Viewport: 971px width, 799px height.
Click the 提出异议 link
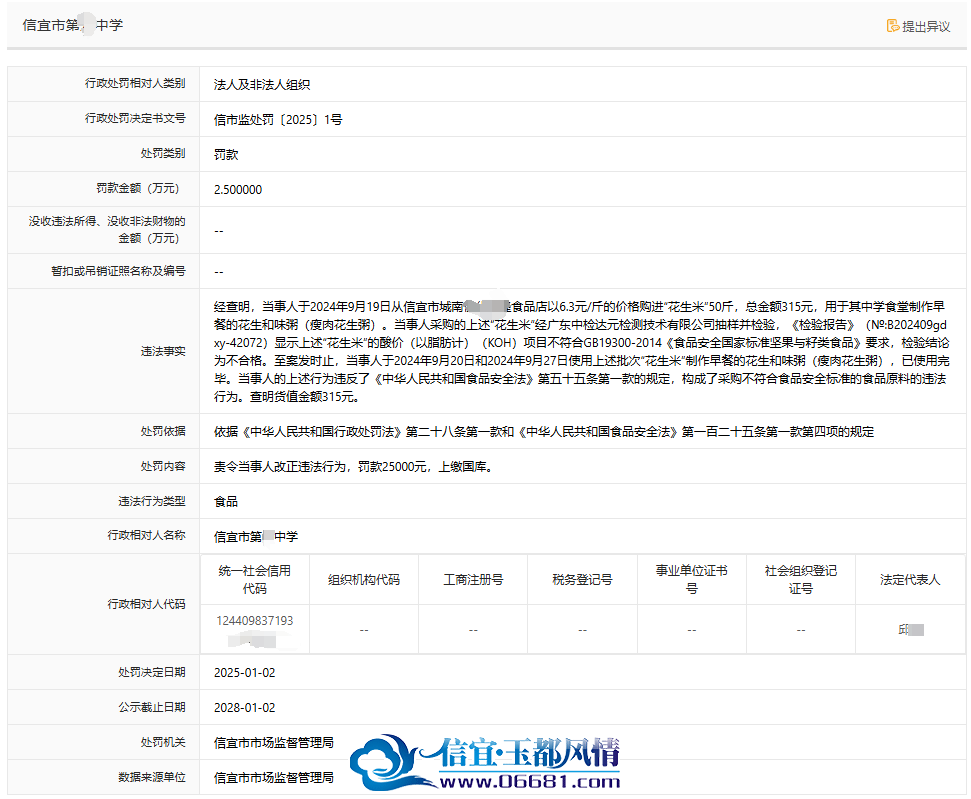pyautogui.click(x=918, y=26)
